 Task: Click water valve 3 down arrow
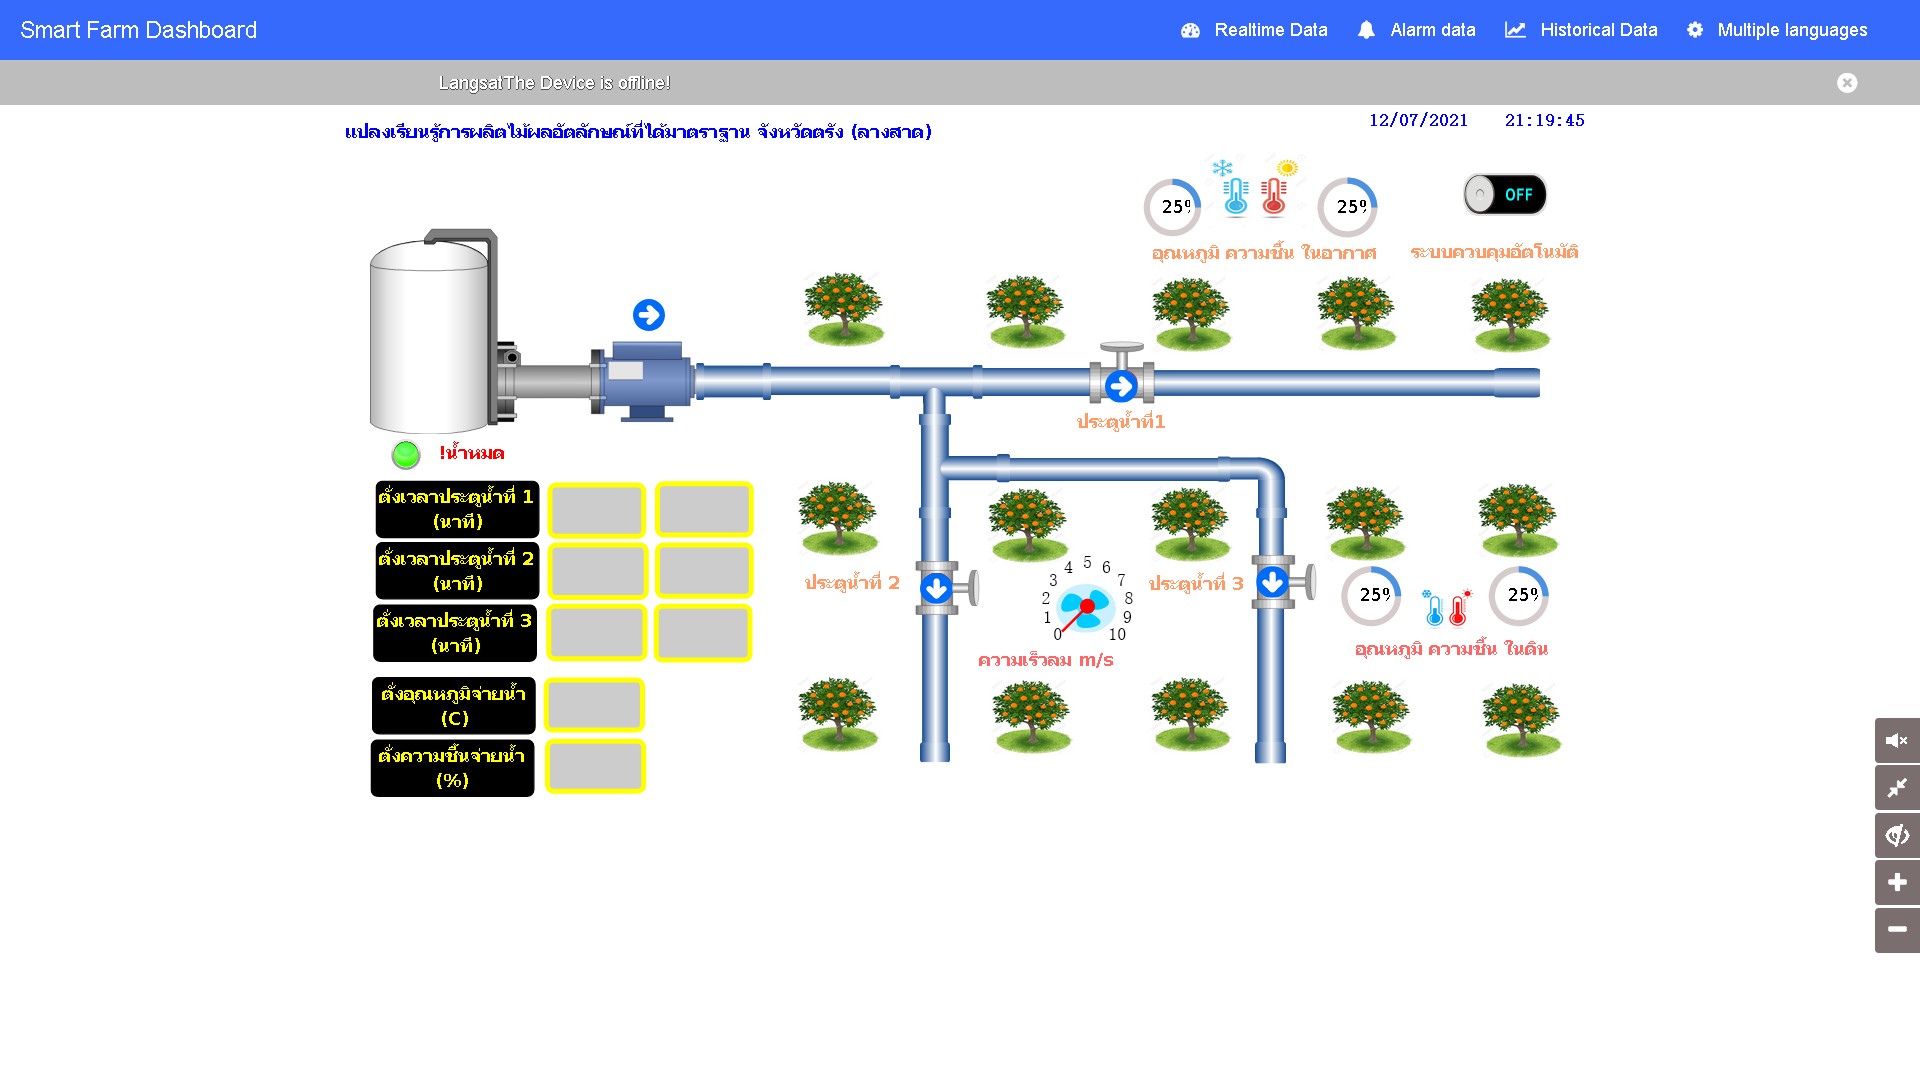[x=1272, y=581]
